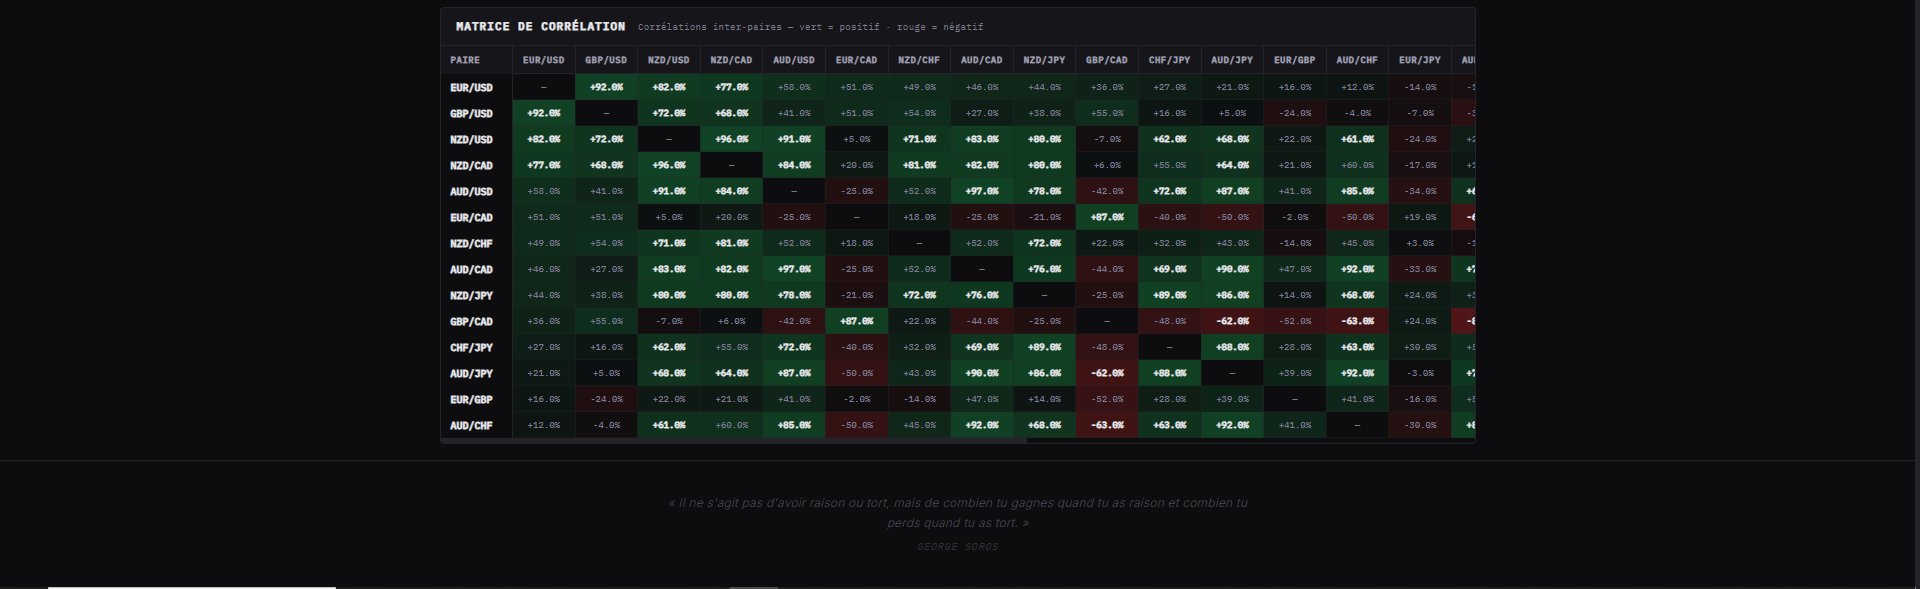This screenshot has width=1920, height=589.
Task: Click the George Soros quote text
Action: tap(957, 513)
